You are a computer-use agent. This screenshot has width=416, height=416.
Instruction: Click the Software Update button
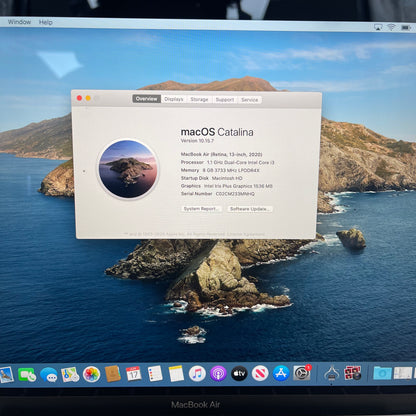click(x=250, y=209)
